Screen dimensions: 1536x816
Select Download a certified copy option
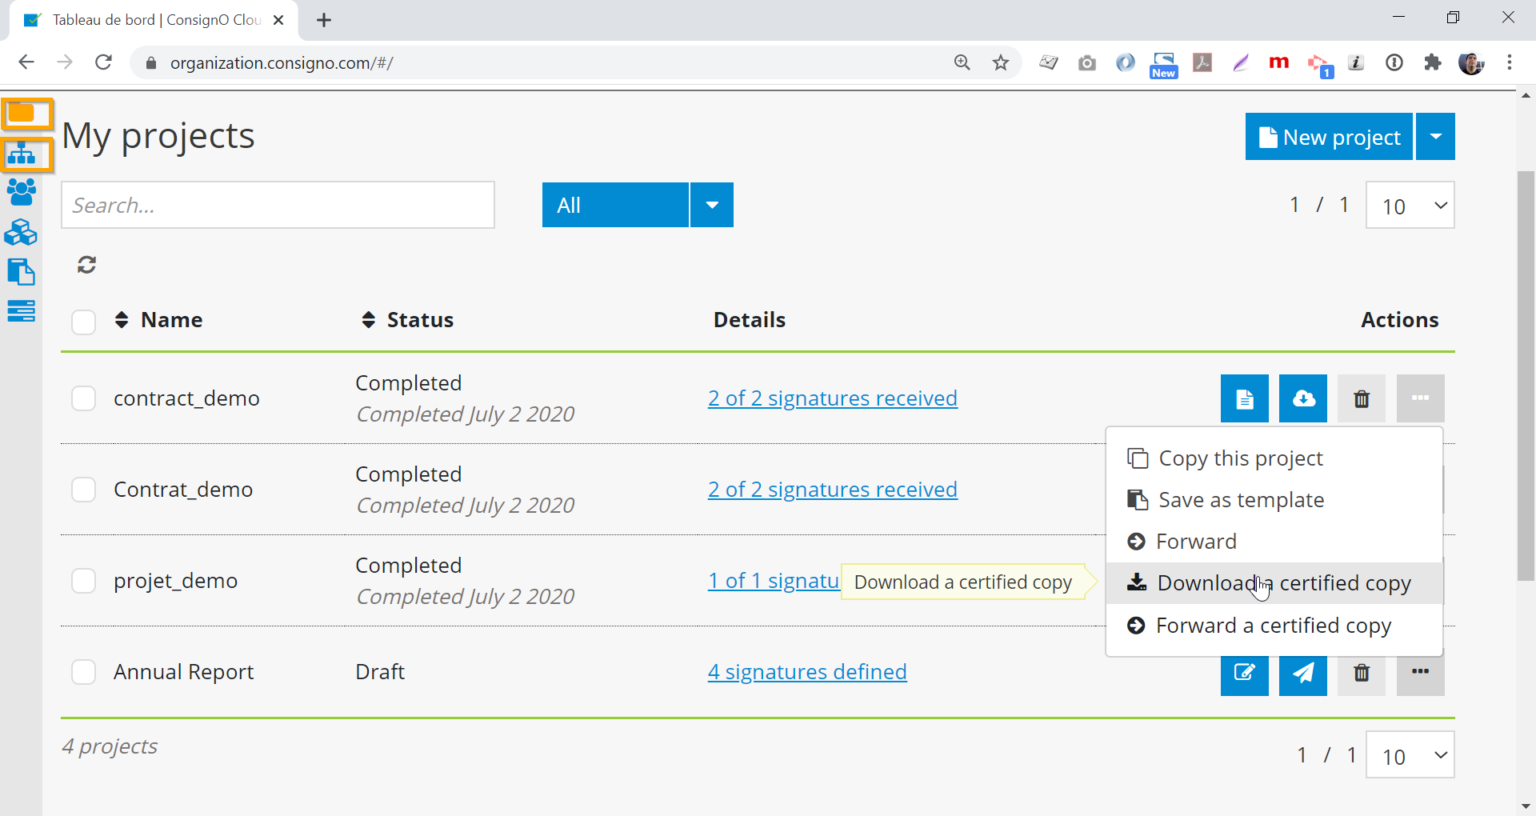[1283, 583]
